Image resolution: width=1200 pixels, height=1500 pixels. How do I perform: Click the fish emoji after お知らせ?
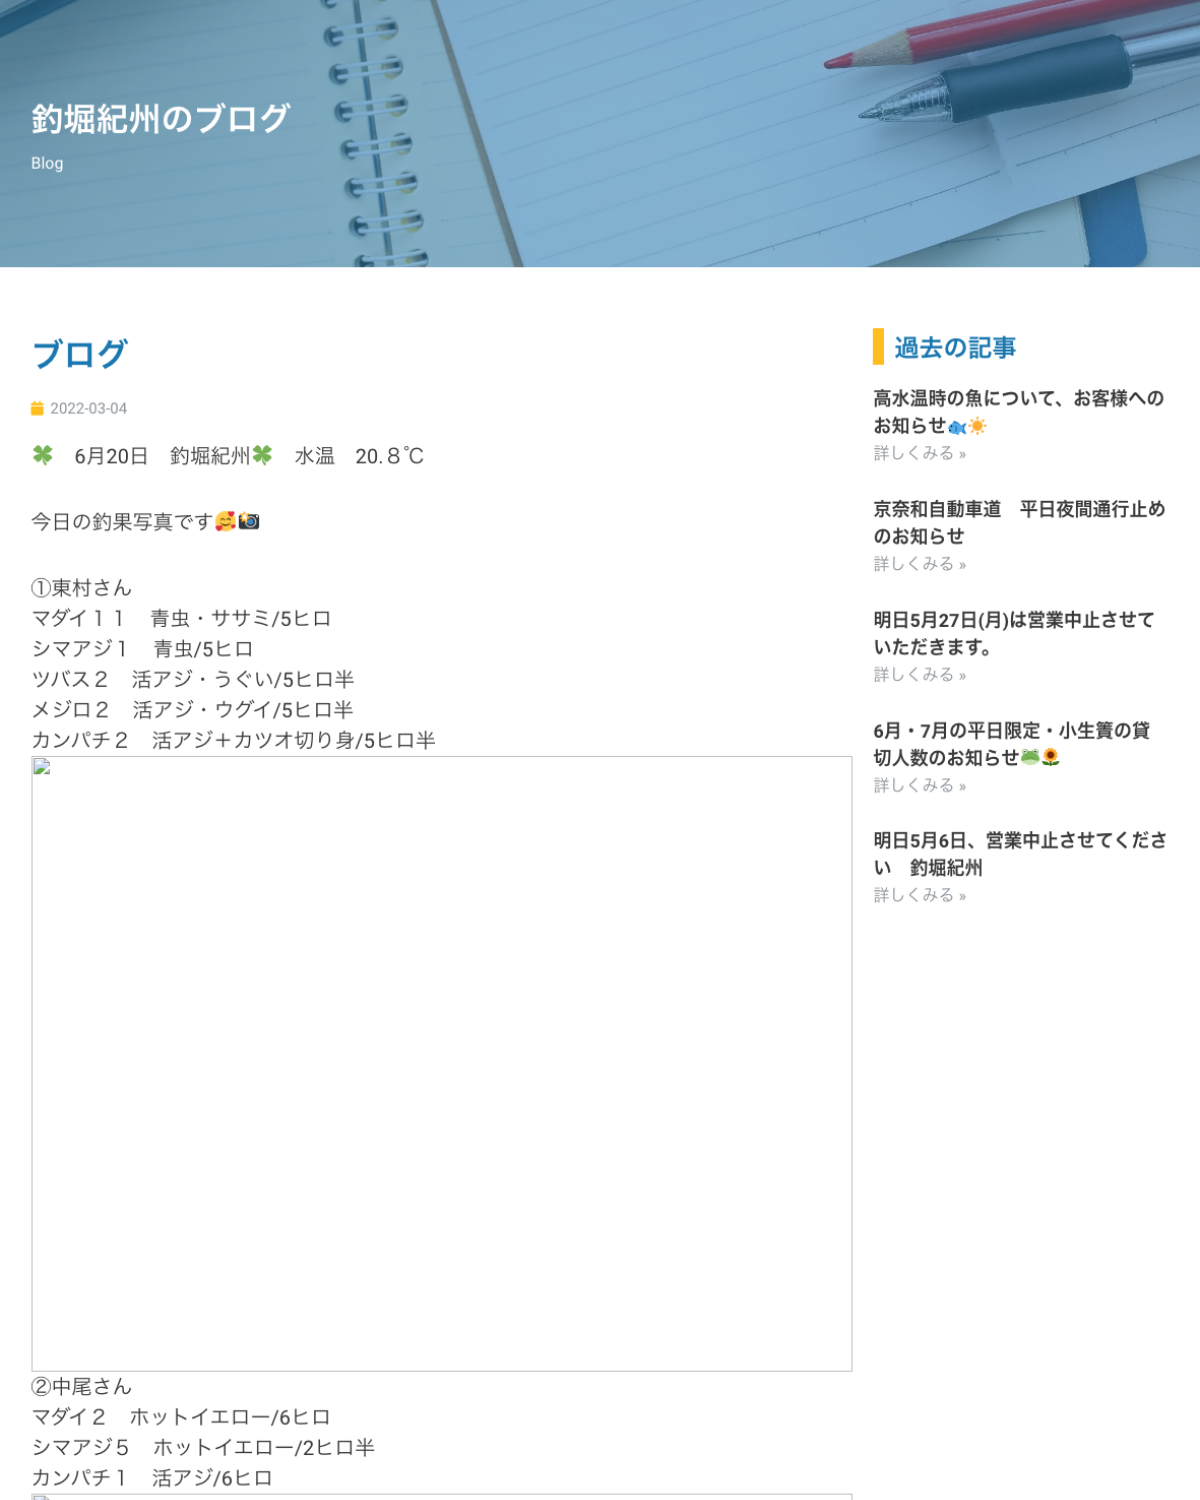point(957,426)
